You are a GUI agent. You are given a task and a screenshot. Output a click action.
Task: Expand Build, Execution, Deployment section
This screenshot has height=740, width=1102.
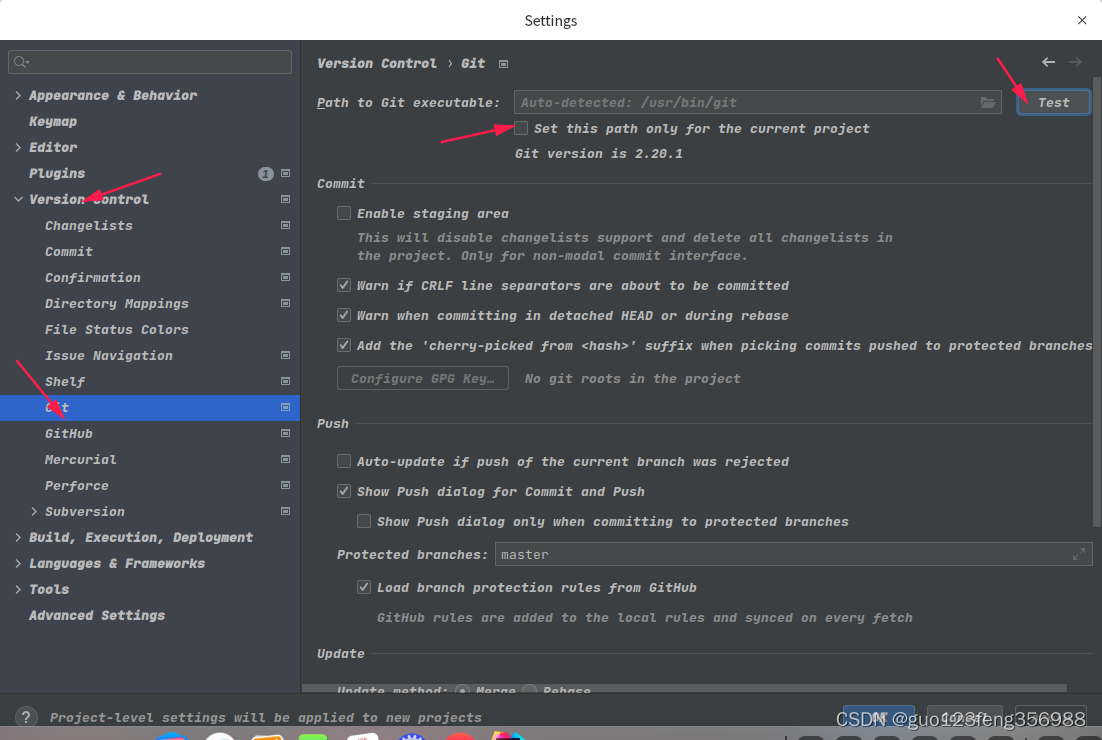18,538
